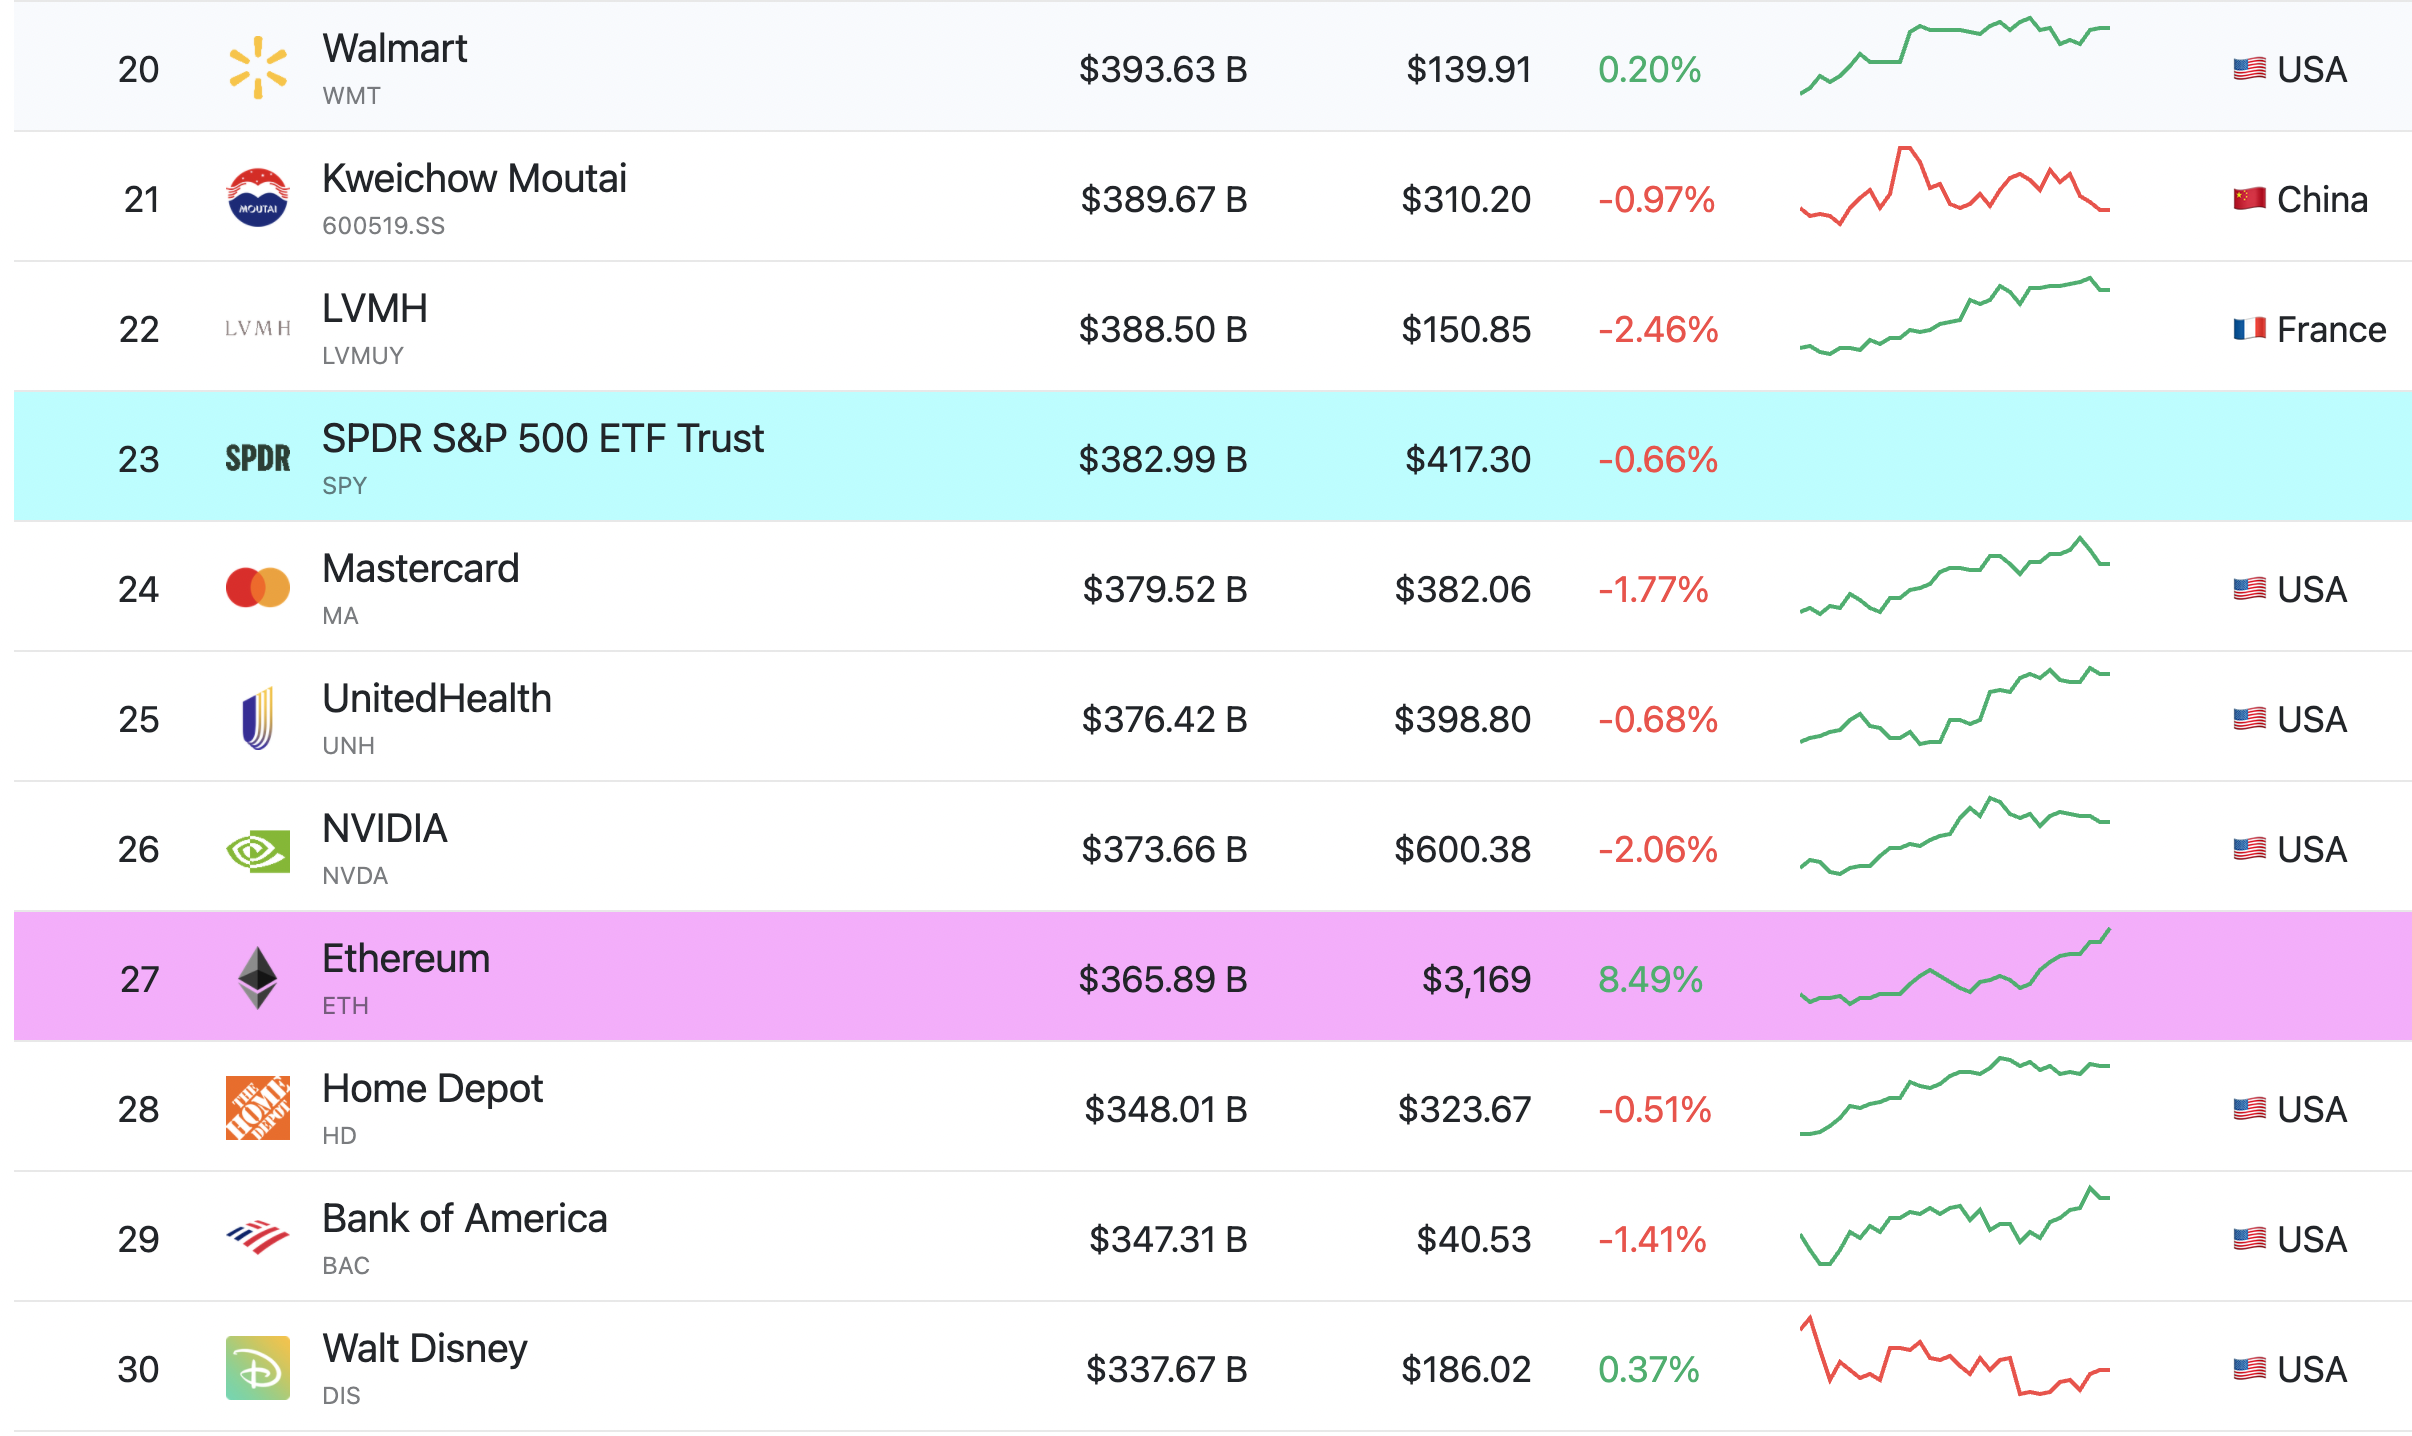
Task: Click the Walmart spark logo icon
Action: (x=258, y=68)
